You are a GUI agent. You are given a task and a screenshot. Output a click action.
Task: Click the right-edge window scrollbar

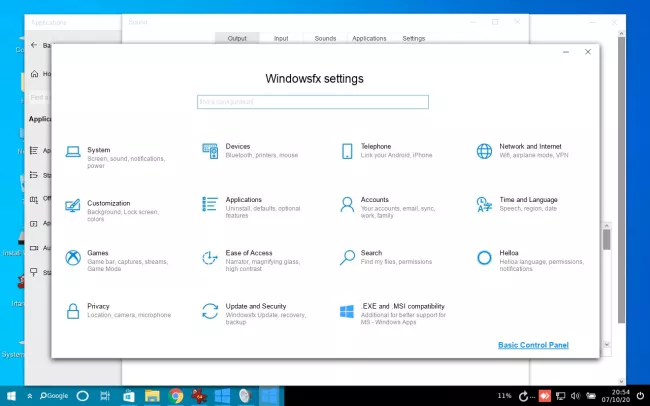621,178
